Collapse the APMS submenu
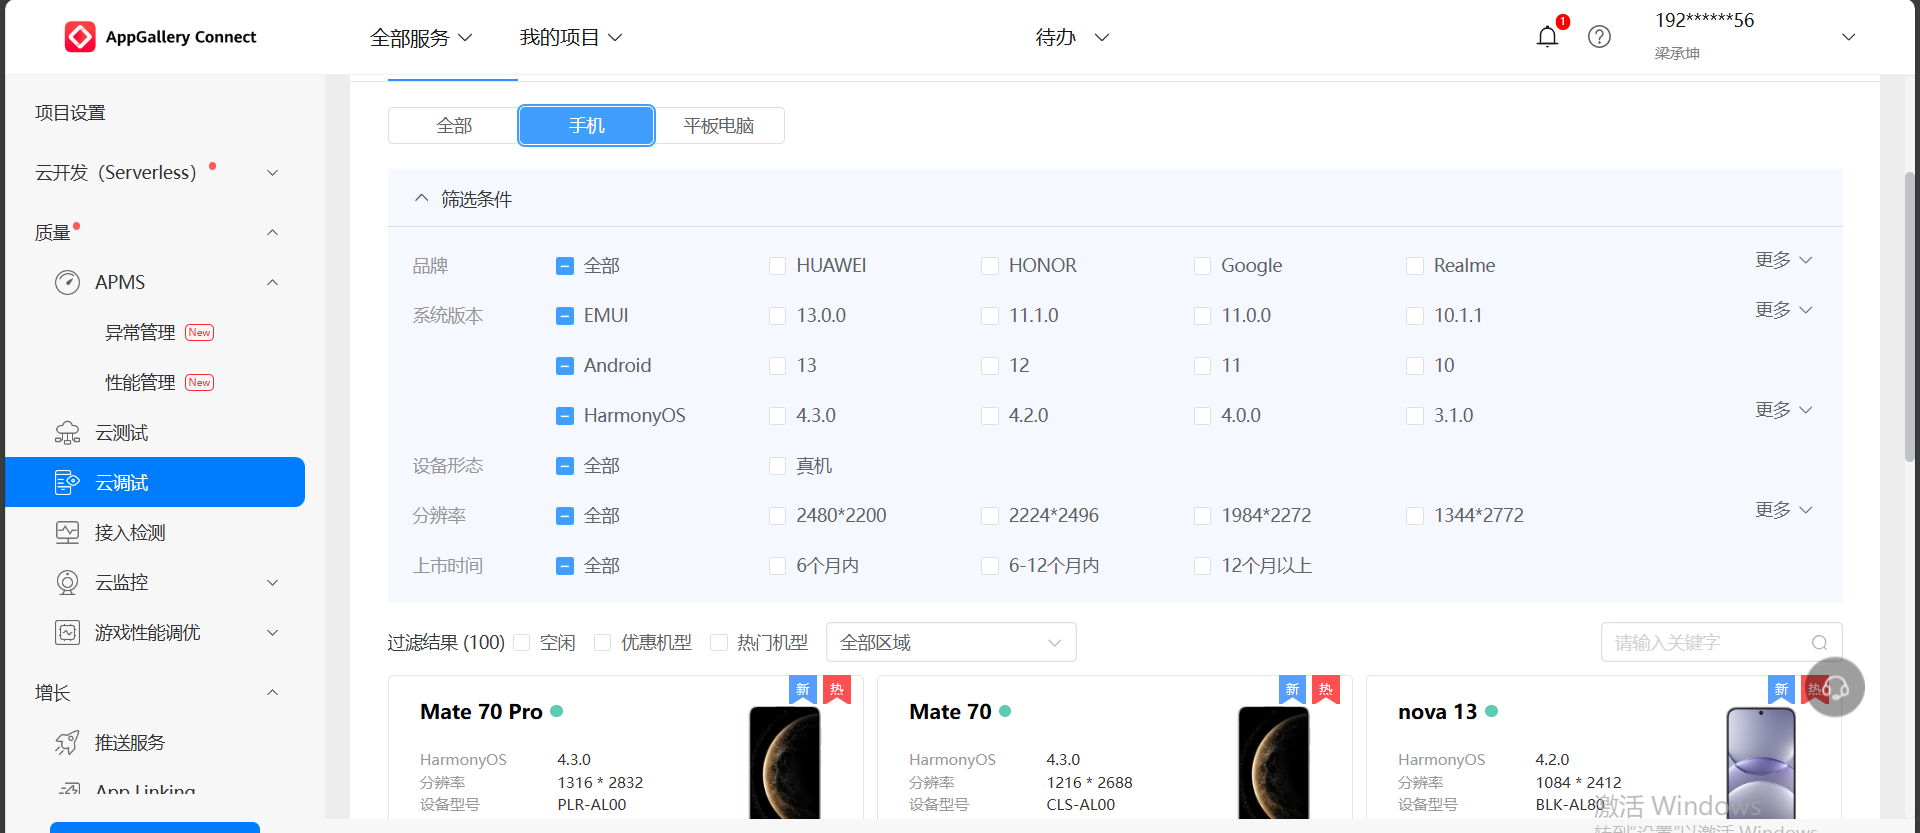 point(272,283)
